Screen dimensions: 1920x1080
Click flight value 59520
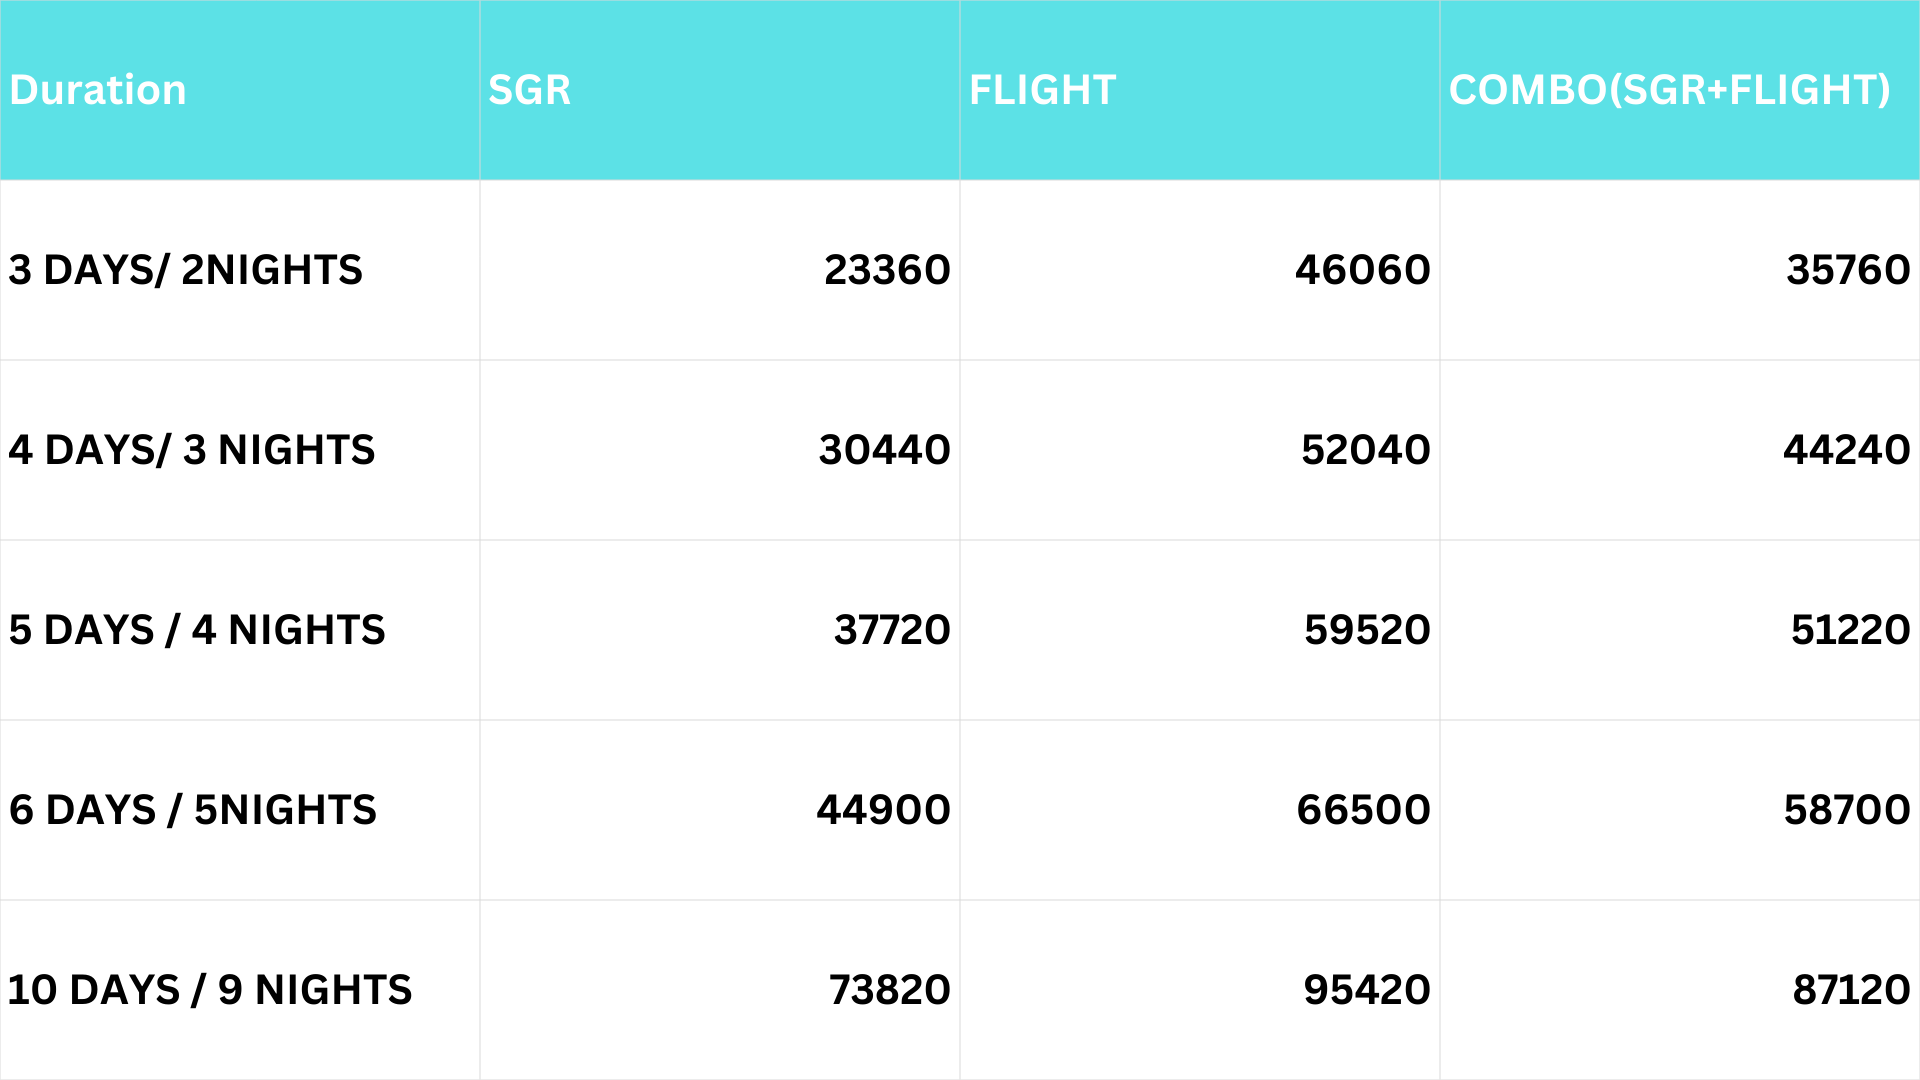1367,630
